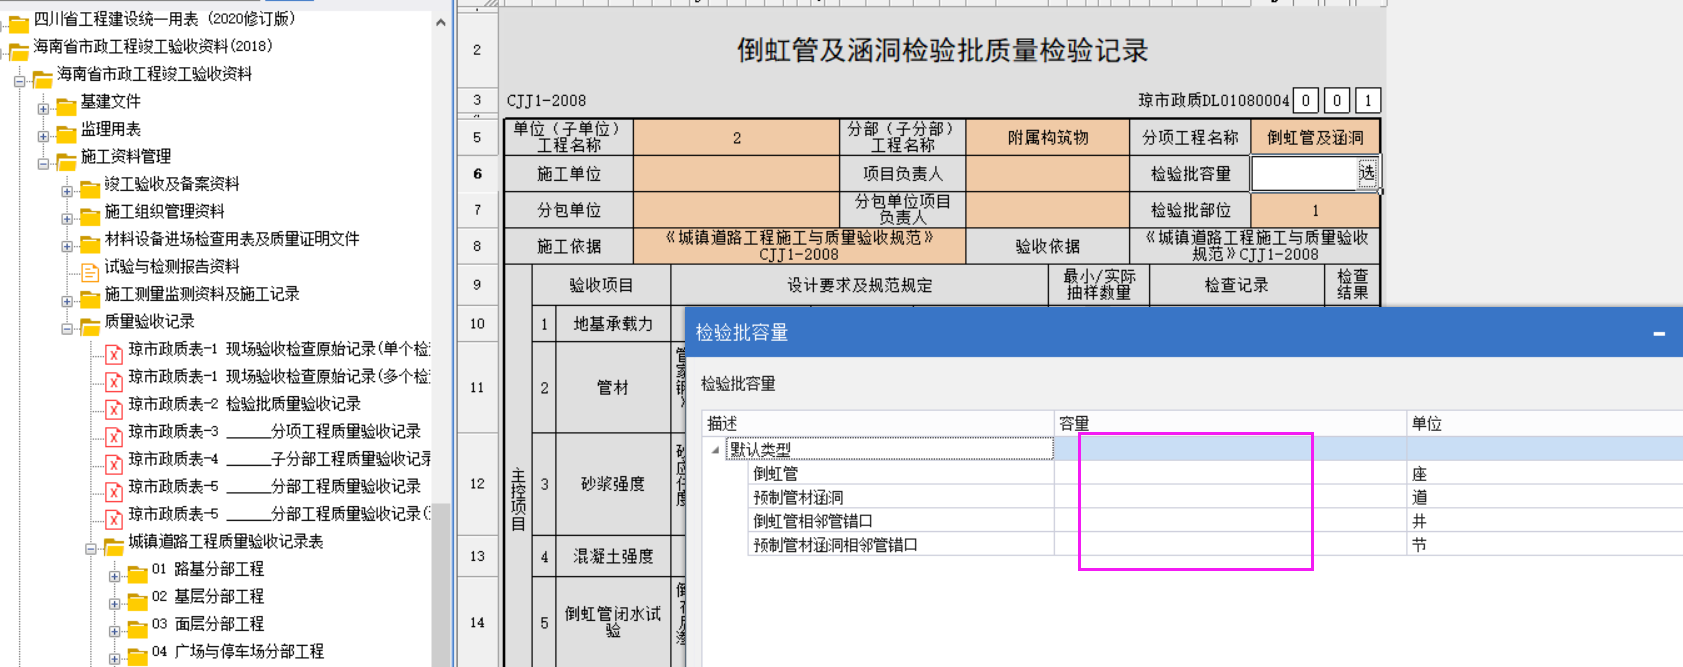Click the 施工单位 value cell
Image resolution: width=1683 pixels, height=667 pixels.
(736, 174)
